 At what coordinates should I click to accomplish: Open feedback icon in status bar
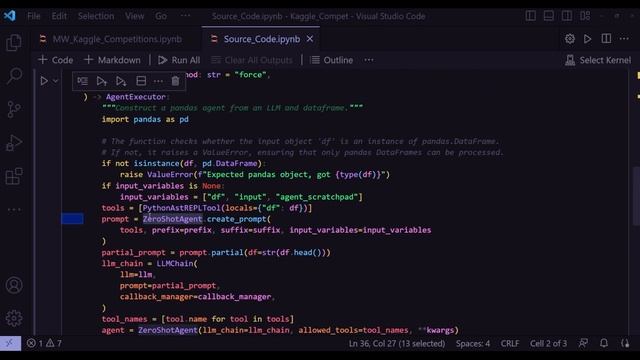click(x=583, y=343)
